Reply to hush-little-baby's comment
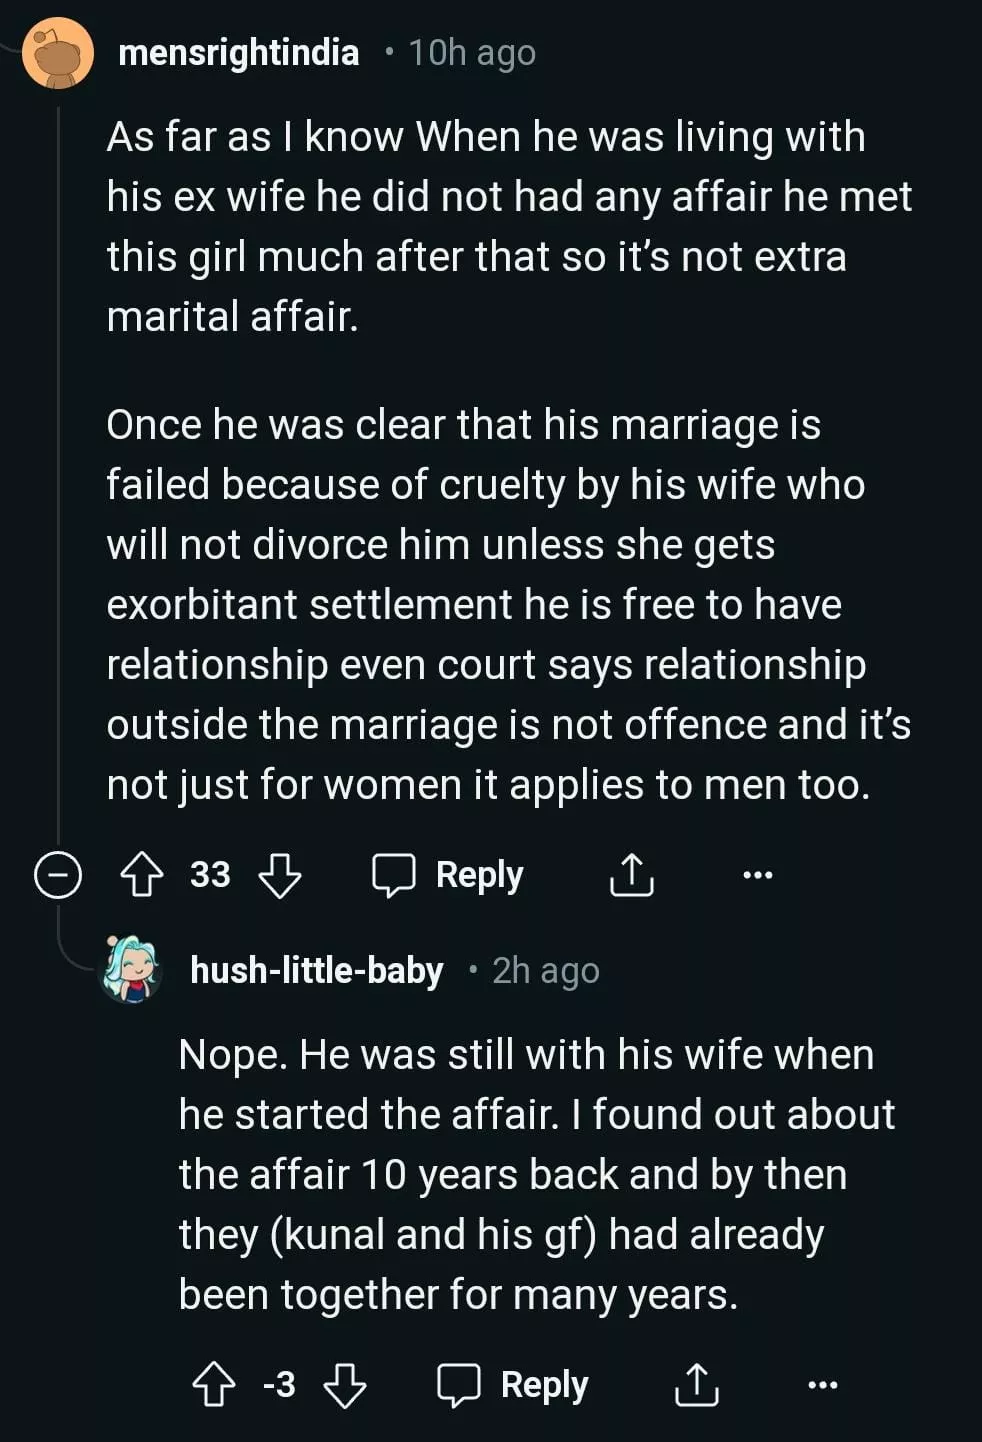982x1442 pixels. (x=514, y=1385)
